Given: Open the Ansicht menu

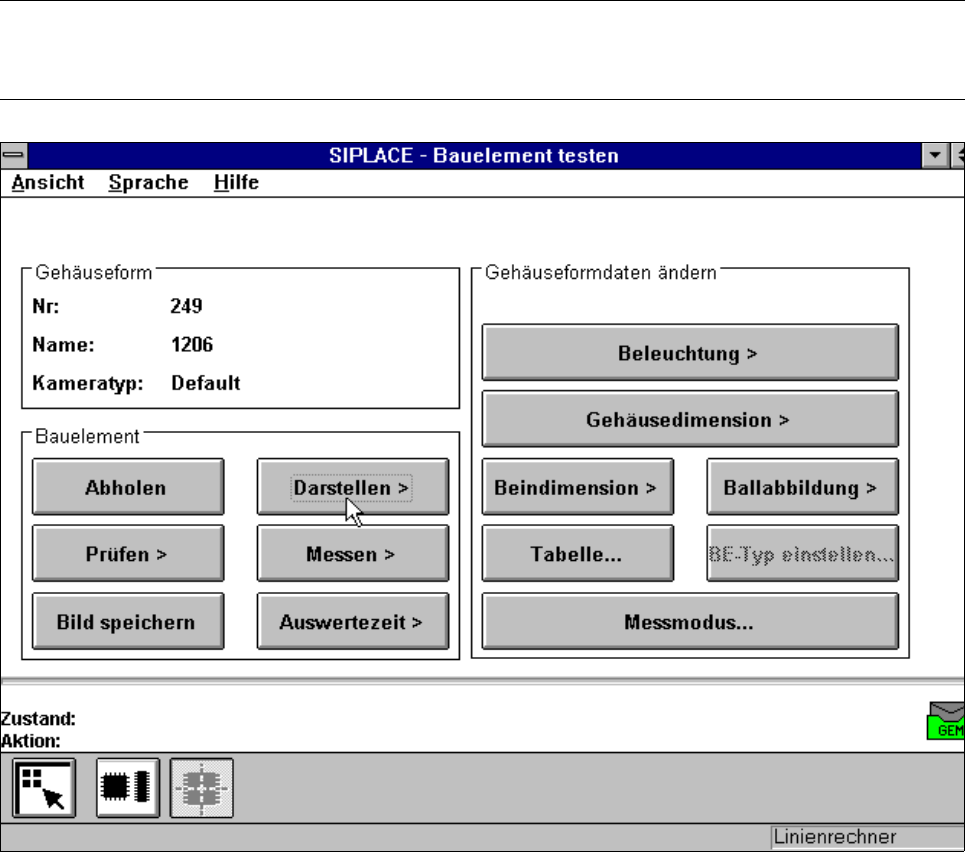Looking at the screenshot, I should point(48,182).
